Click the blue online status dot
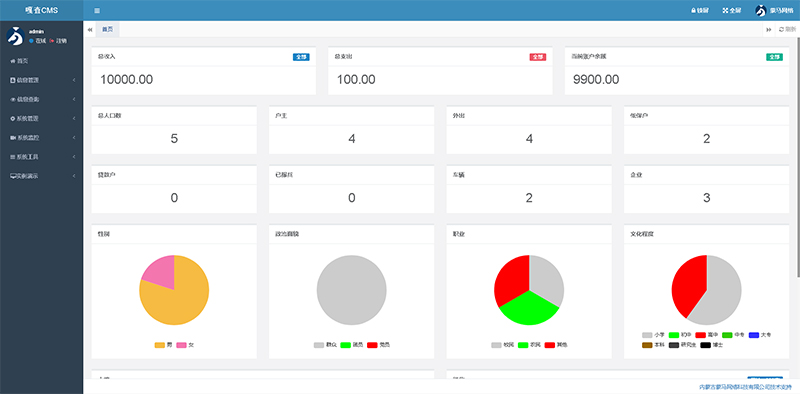 32,41
